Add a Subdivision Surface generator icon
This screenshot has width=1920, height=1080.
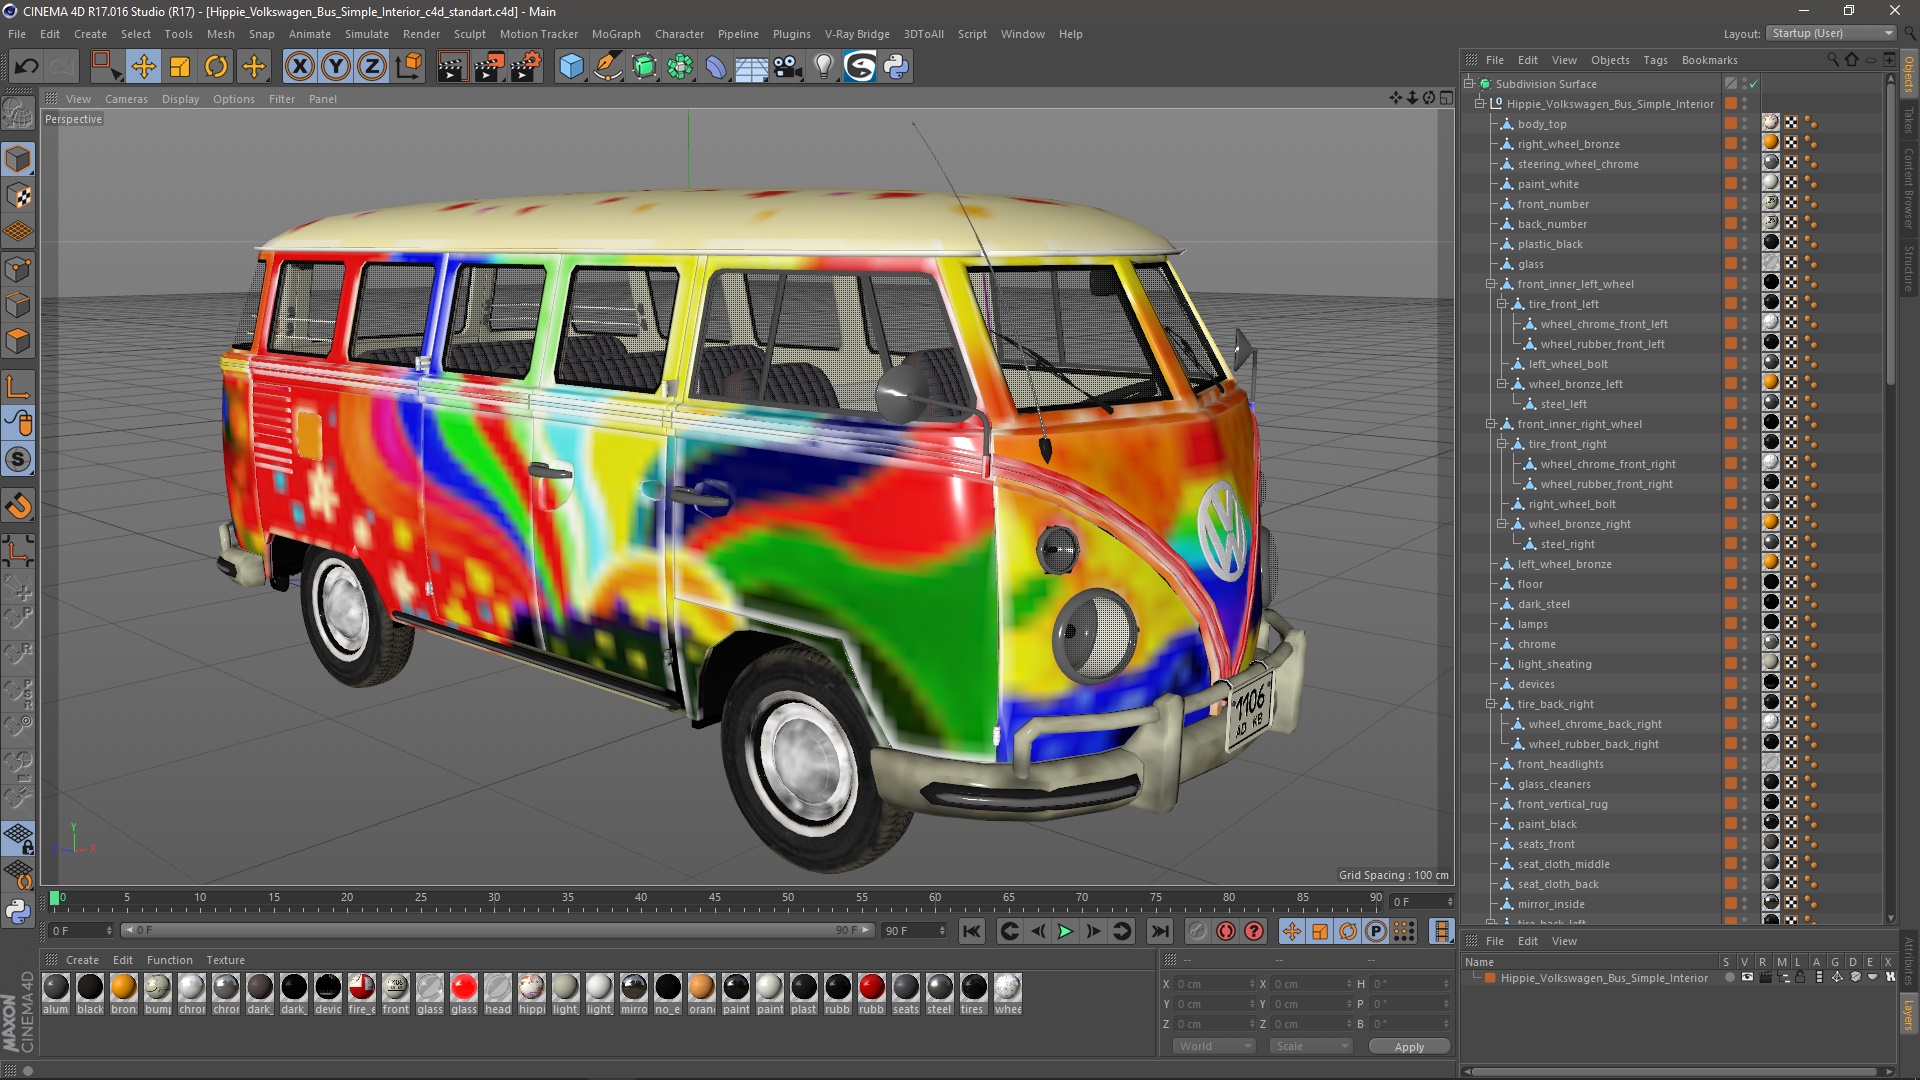tap(645, 67)
